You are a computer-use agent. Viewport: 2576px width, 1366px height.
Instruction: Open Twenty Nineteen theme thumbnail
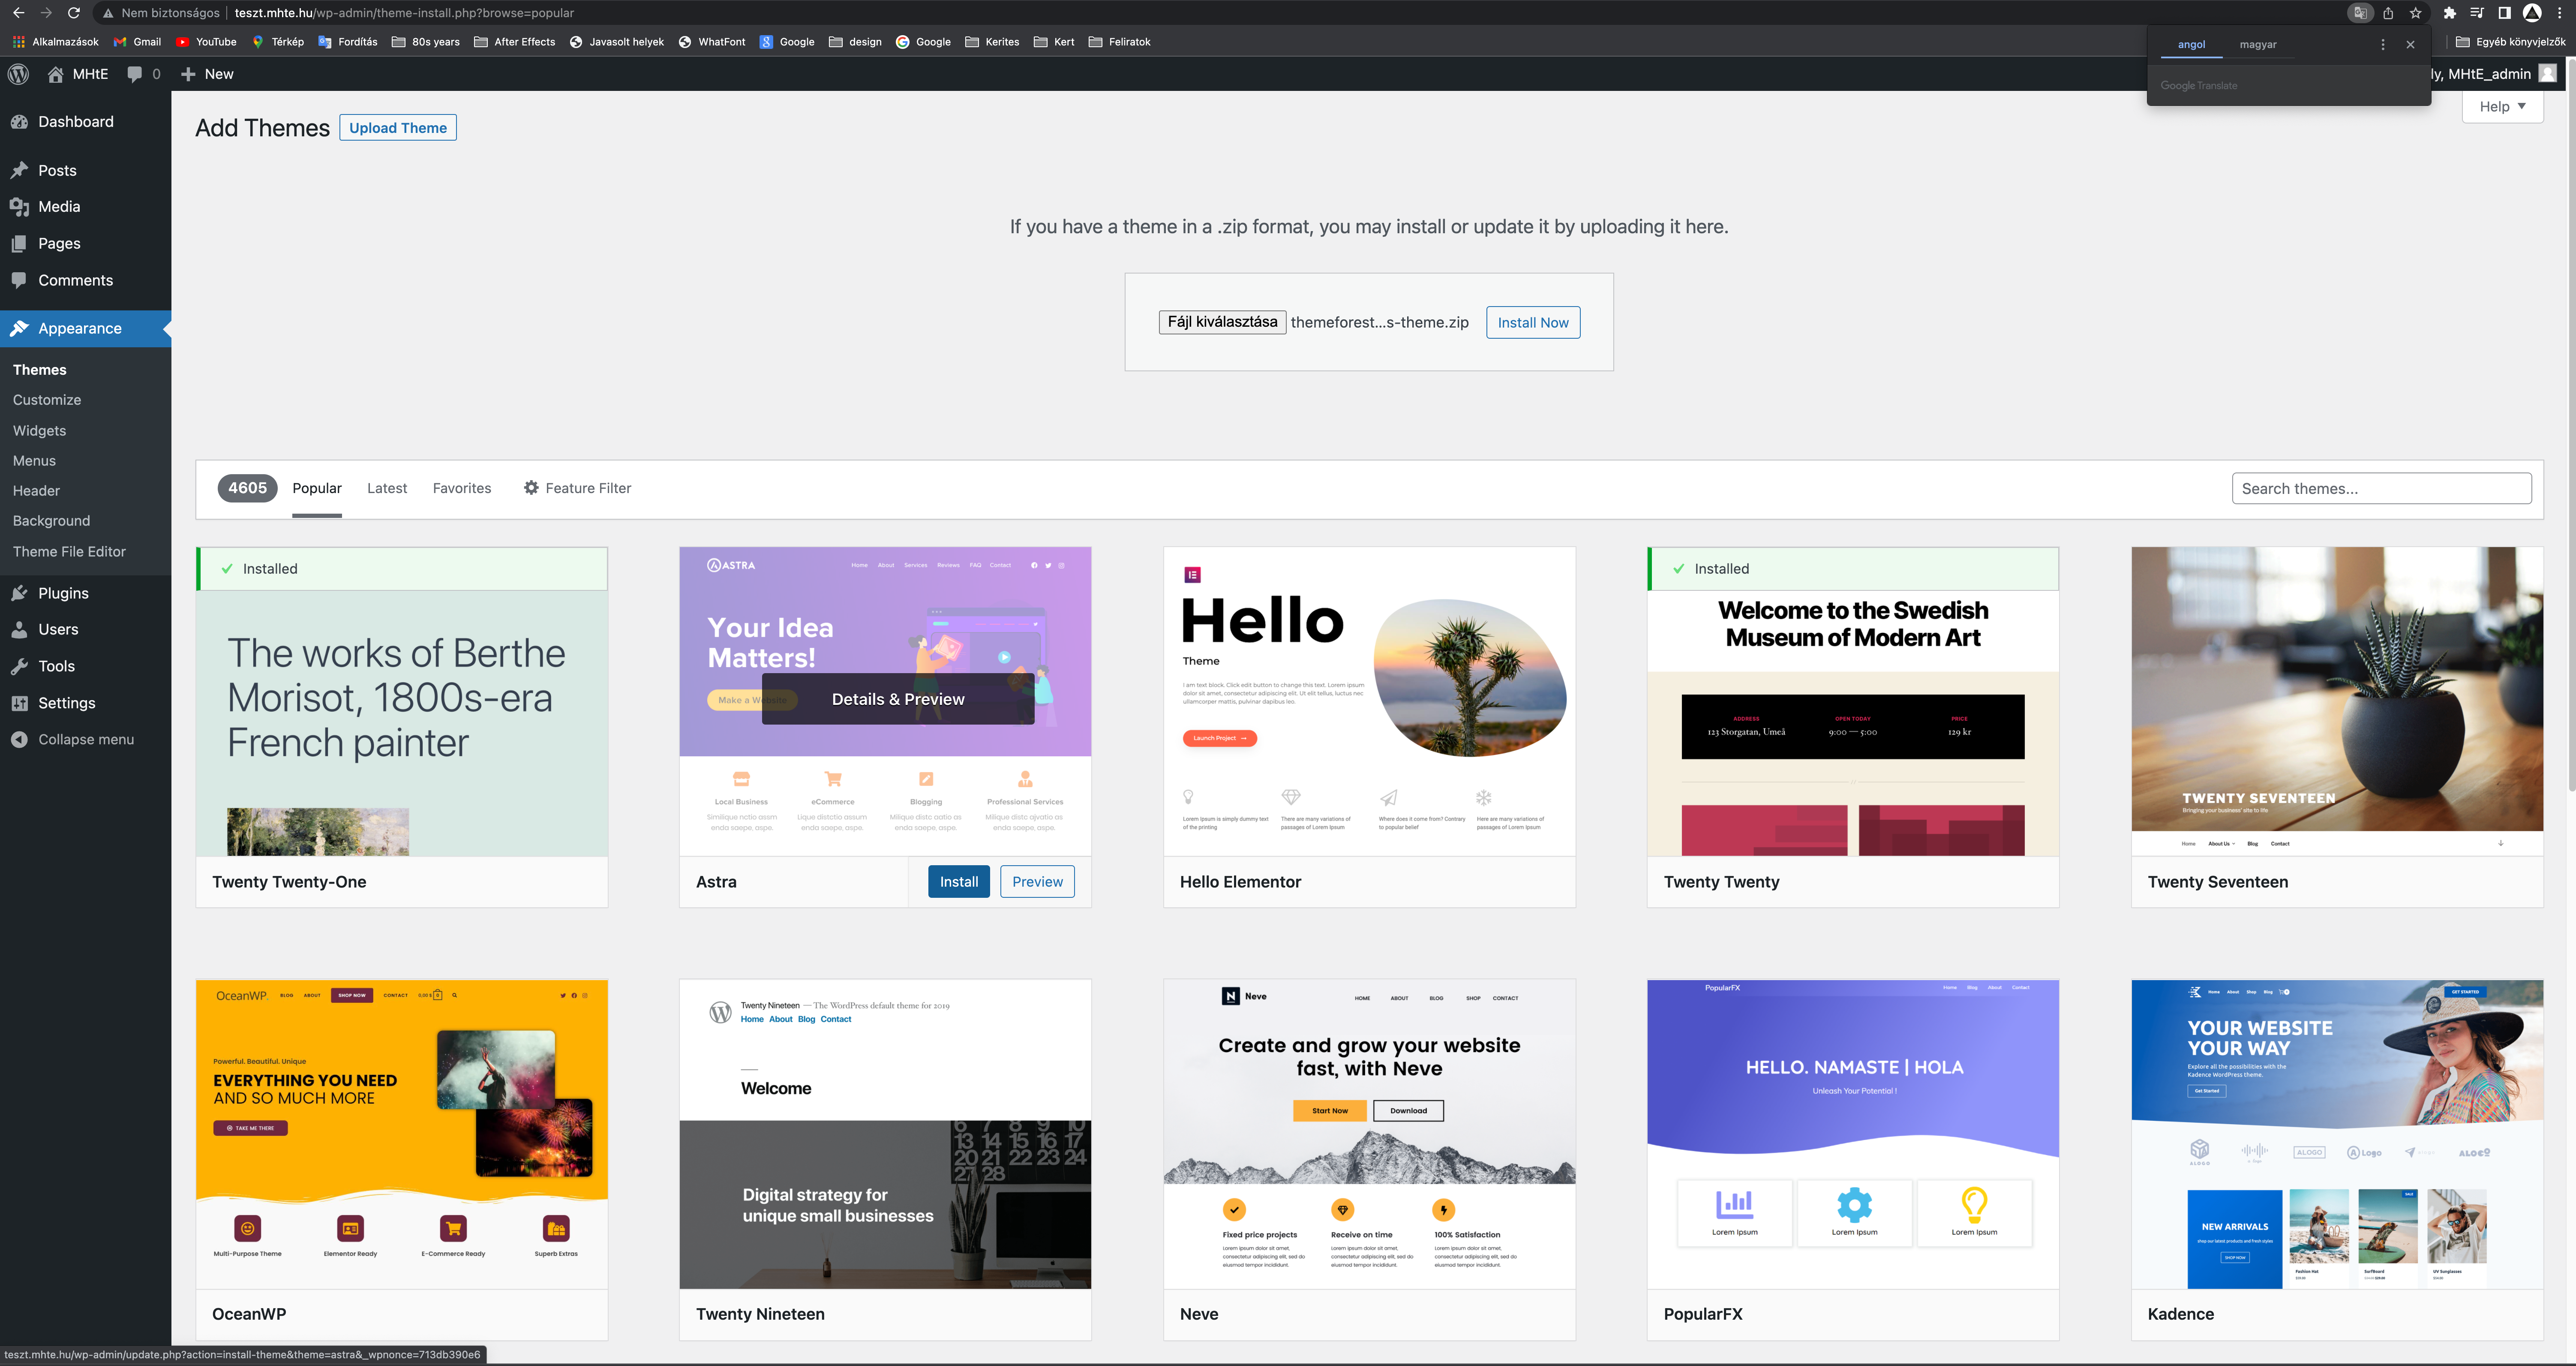tap(885, 1134)
